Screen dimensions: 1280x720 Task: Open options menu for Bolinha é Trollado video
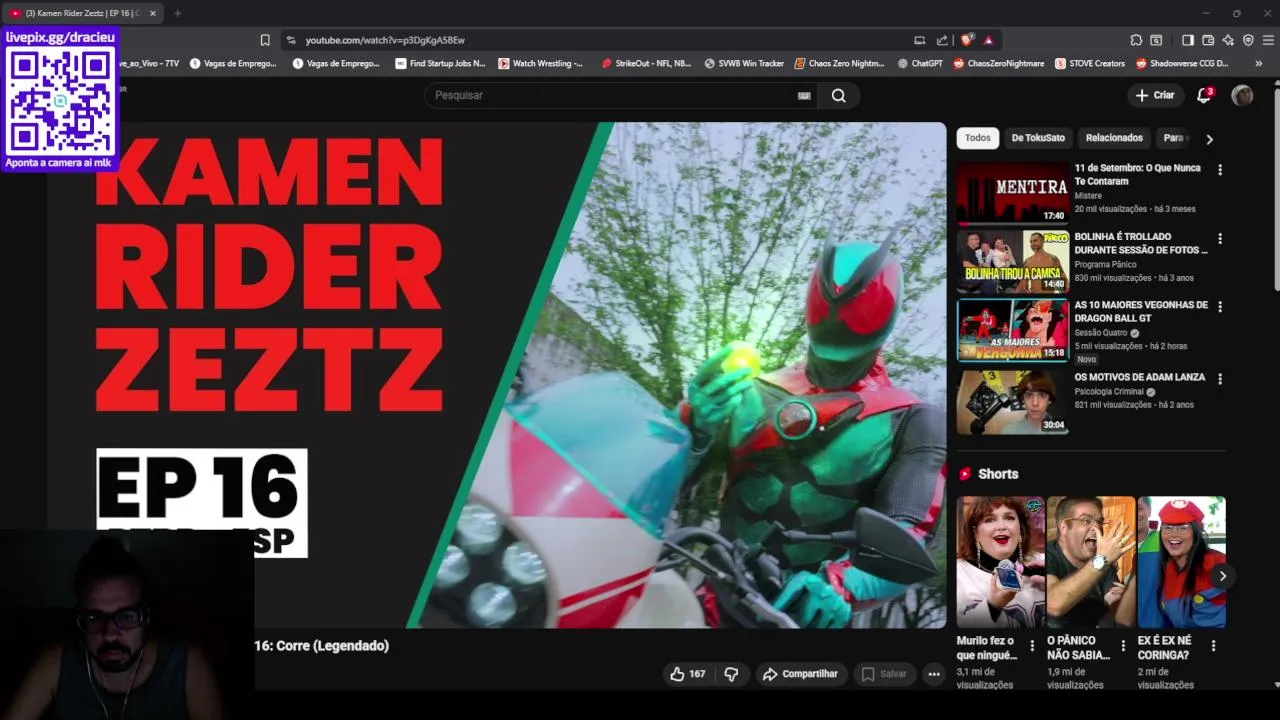point(1220,239)
